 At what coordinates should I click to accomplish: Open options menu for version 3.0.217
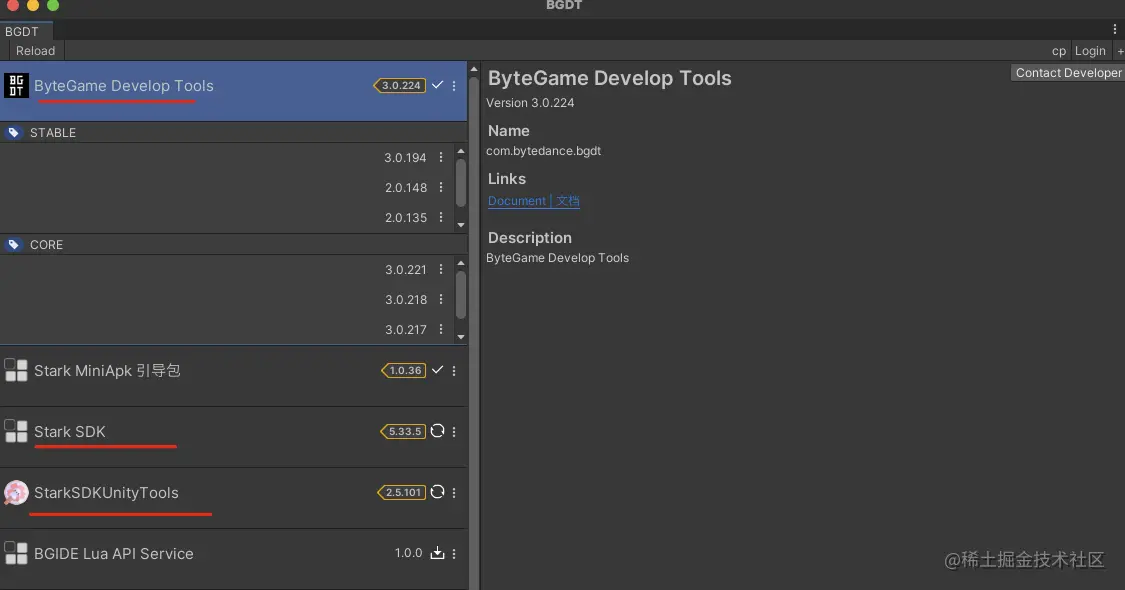point(441,329)
